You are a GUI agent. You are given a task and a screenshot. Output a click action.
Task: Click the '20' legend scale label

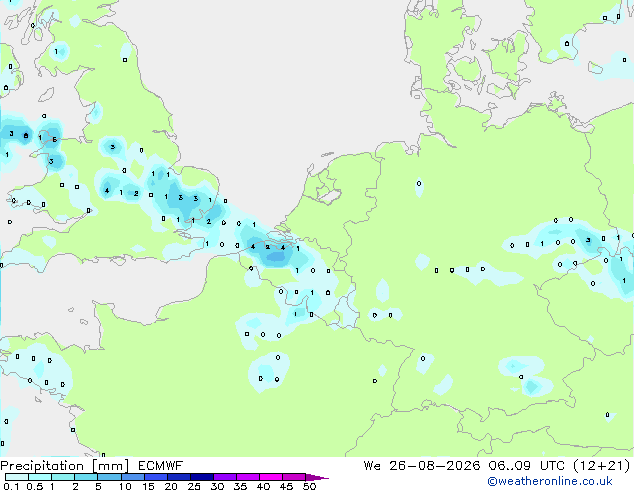point(171,486)
